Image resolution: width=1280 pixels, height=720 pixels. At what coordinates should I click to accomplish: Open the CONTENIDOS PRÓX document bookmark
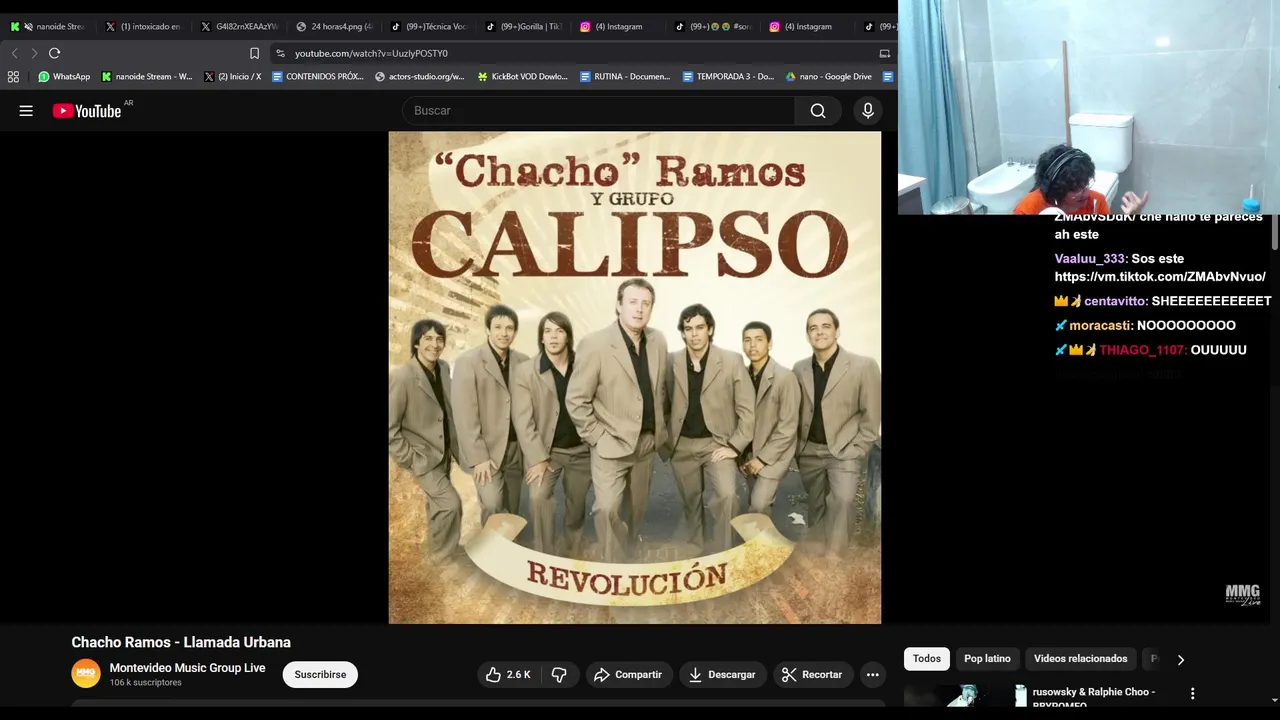pos(318,76)
